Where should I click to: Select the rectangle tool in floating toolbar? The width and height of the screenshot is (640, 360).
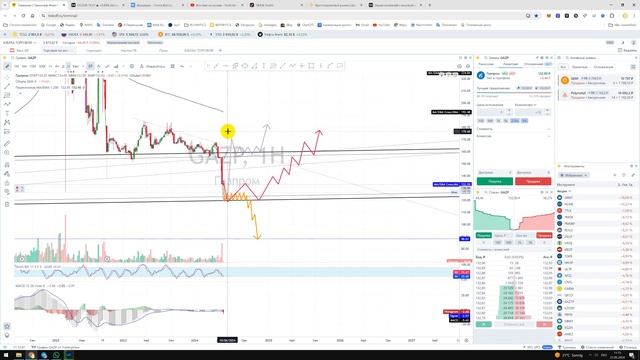point(311,66)
